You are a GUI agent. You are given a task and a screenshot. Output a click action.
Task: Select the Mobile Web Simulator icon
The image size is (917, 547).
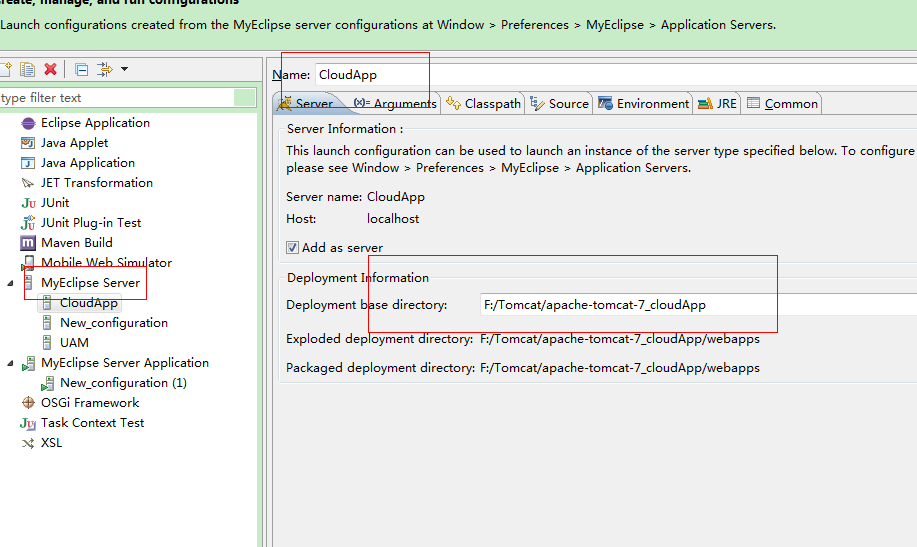pos(28,263)
